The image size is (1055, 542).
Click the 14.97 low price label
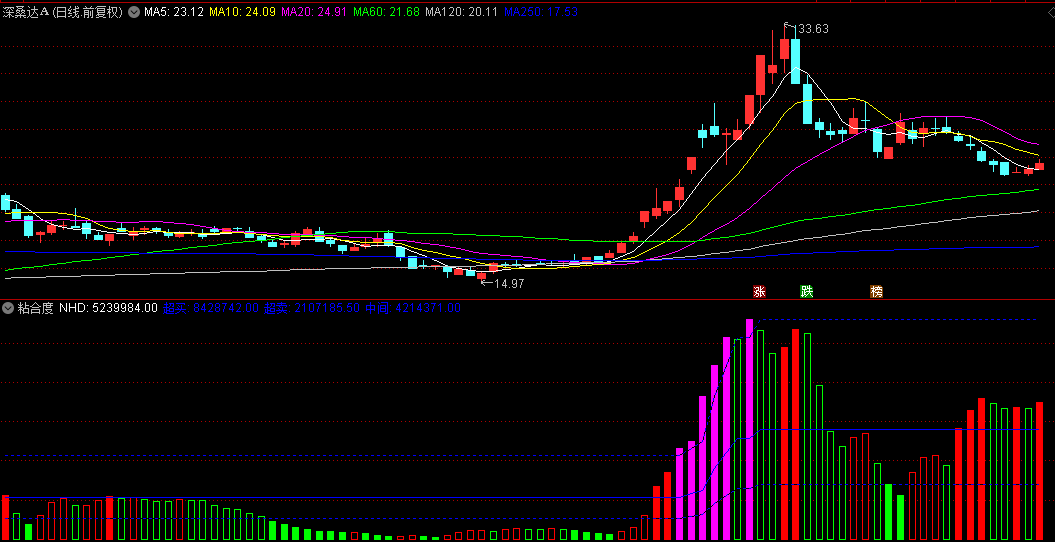(509, 284)
